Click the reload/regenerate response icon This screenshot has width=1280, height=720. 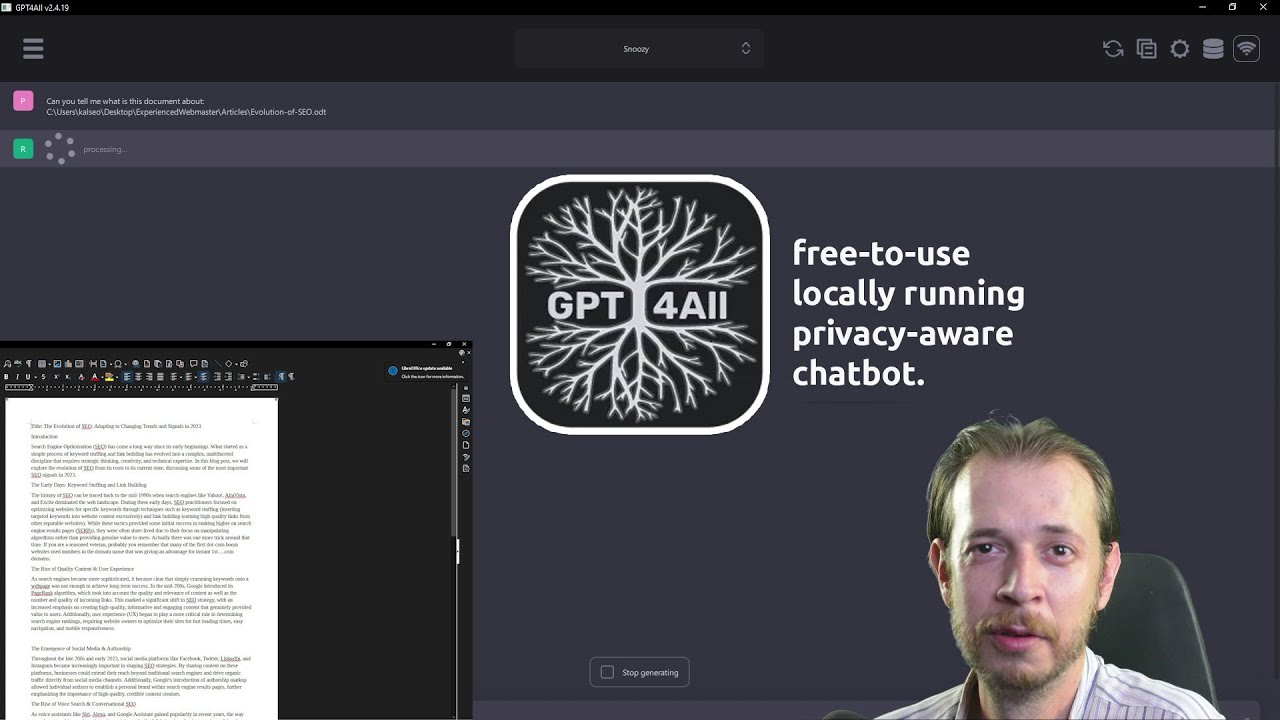coord(1113,48)
